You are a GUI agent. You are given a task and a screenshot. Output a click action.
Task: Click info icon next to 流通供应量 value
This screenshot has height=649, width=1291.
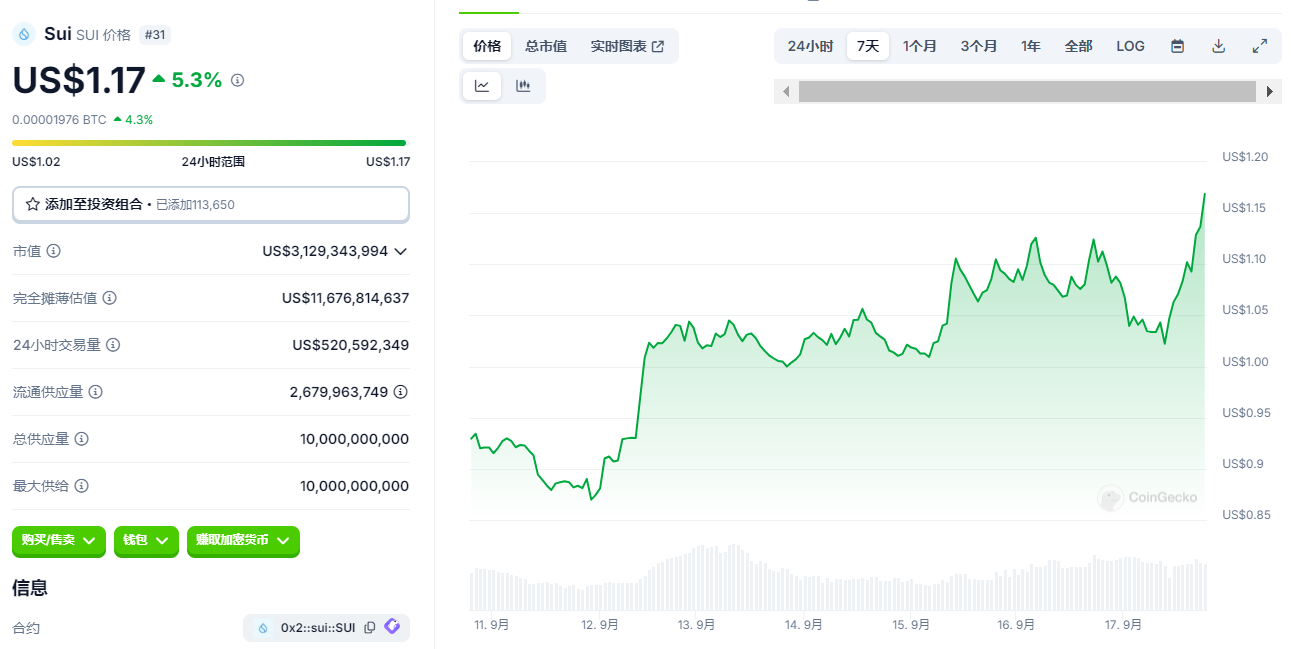(400, 392)
